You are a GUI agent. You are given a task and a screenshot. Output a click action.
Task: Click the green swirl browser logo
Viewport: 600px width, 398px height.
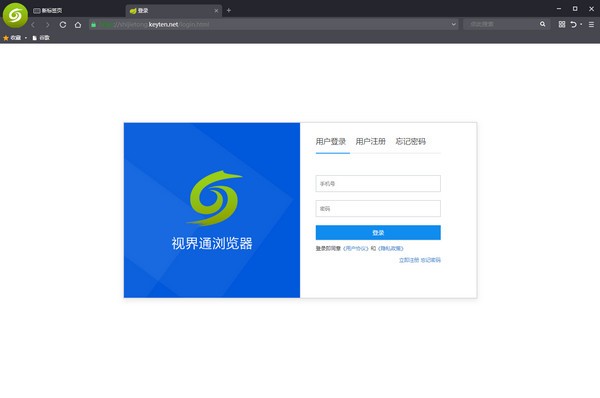(x=15, y=15)
